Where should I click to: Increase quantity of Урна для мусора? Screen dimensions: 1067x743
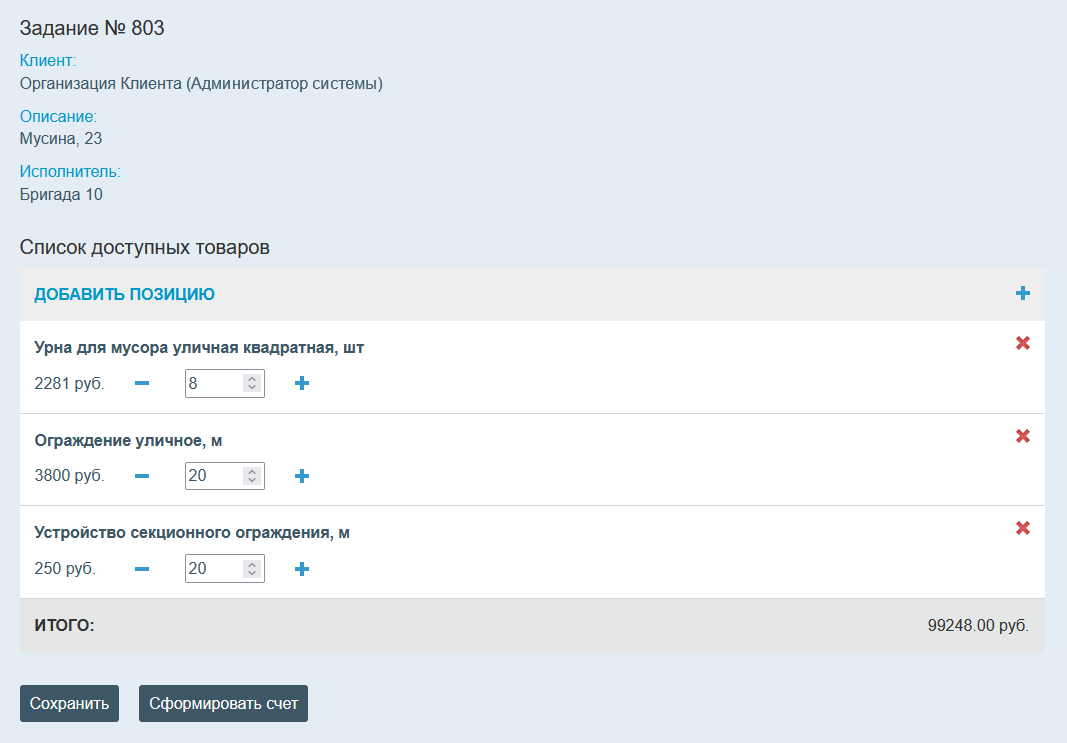tap(302, 384)
